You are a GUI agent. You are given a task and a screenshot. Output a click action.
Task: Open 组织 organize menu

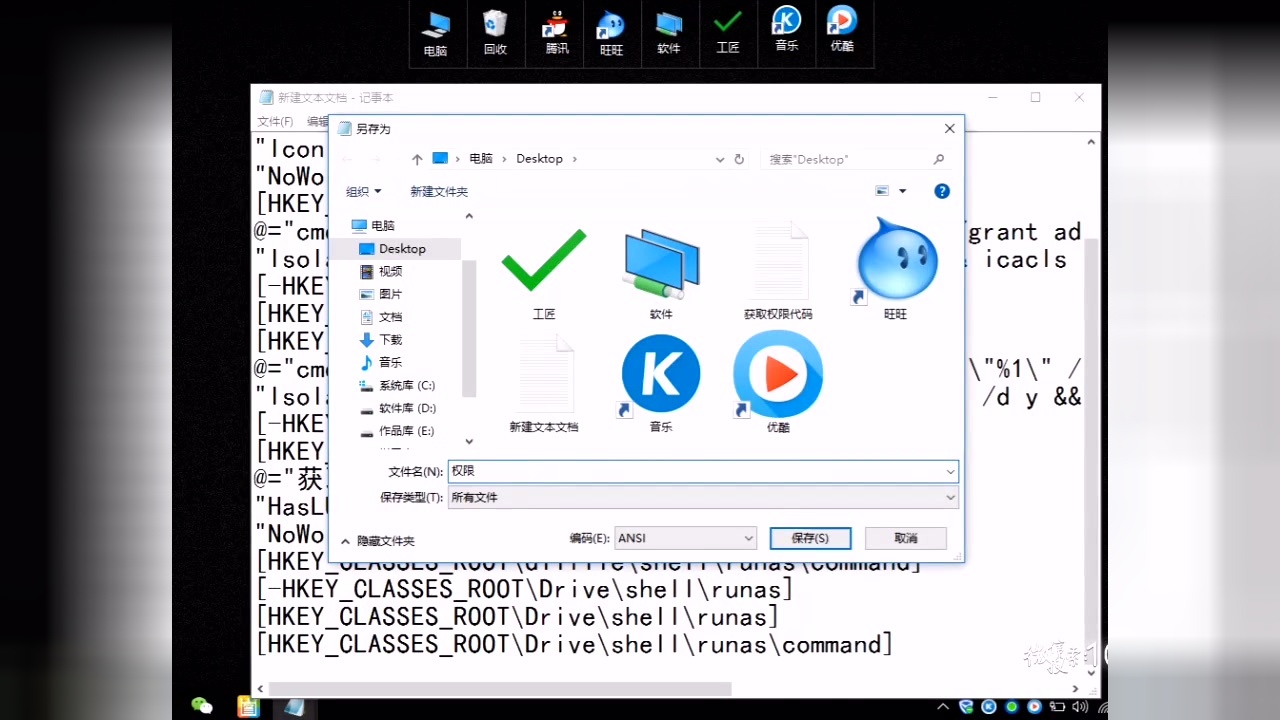363,191
